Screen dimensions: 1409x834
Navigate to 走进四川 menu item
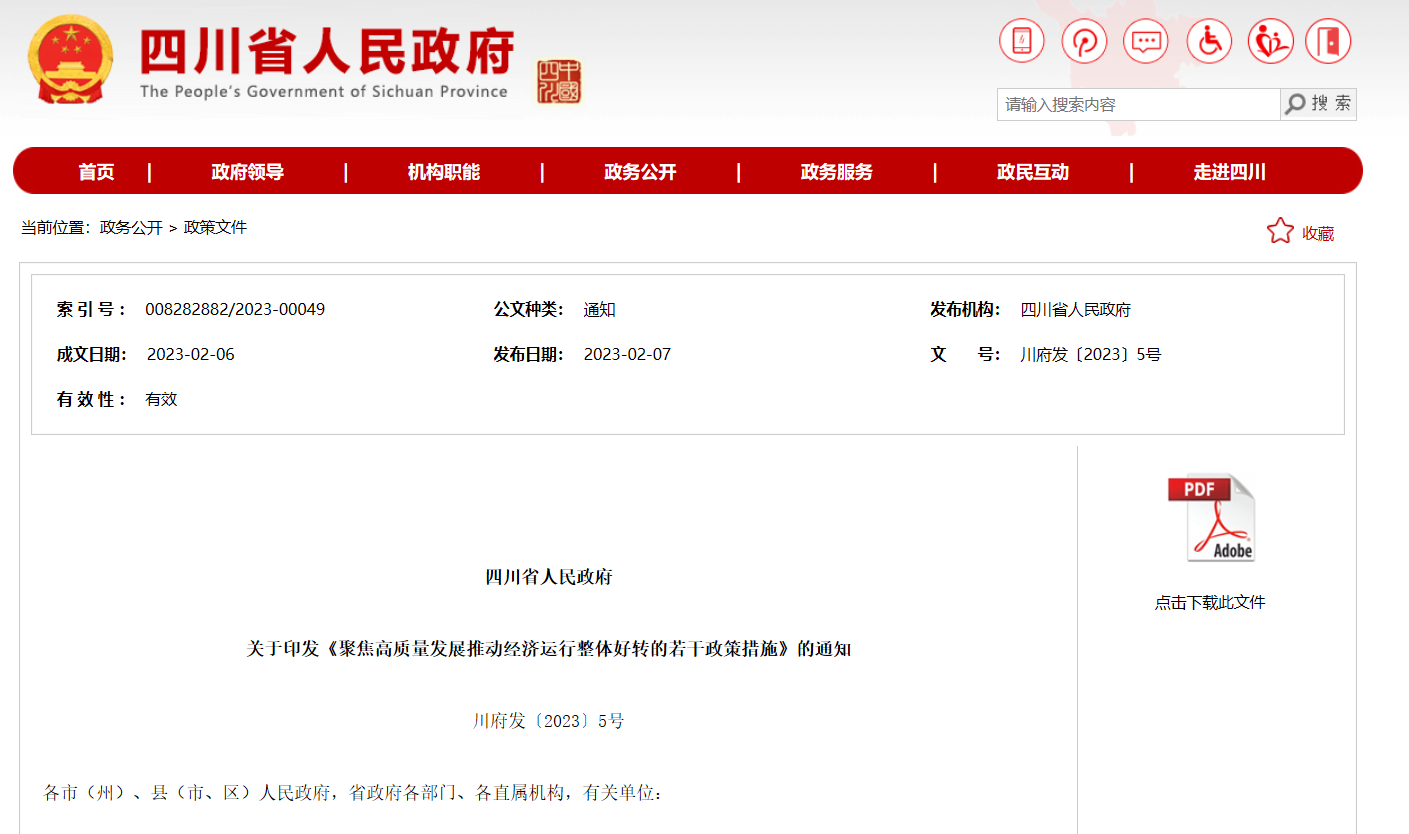pos(1229,172)
